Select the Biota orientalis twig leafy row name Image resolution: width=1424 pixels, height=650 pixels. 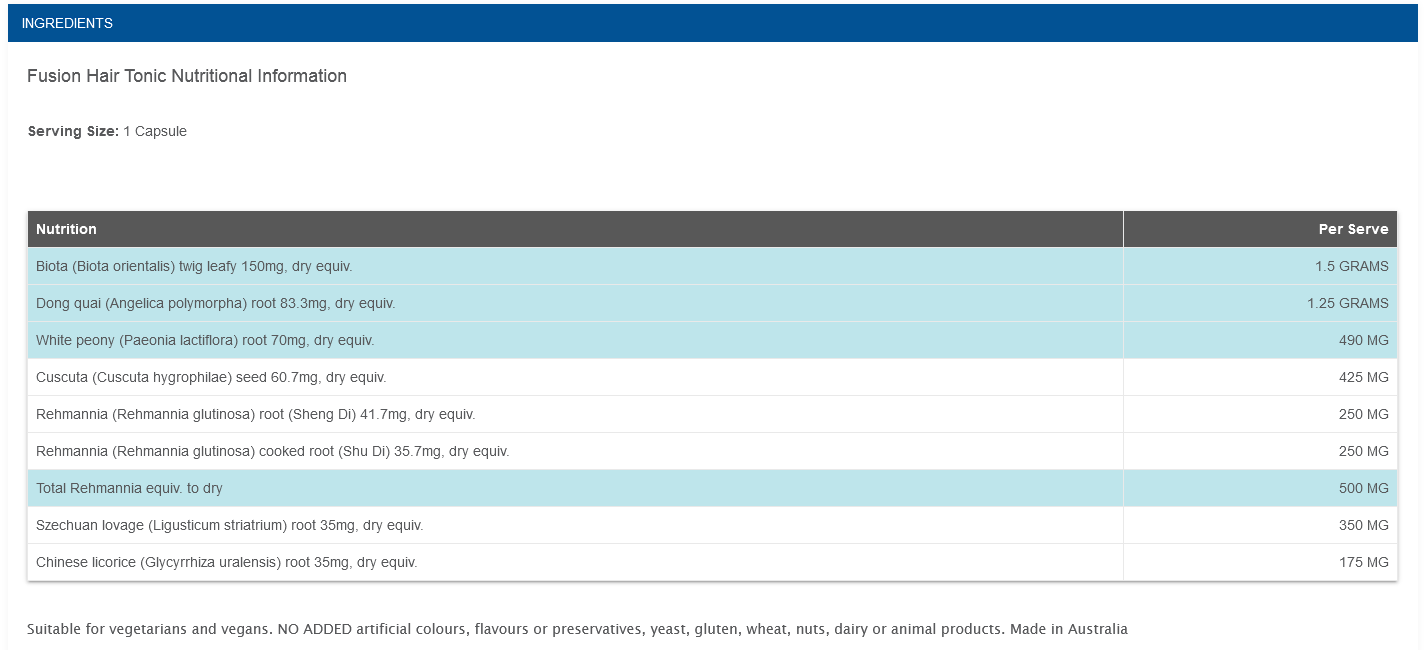pyautogui.click(x=194, y=266)
